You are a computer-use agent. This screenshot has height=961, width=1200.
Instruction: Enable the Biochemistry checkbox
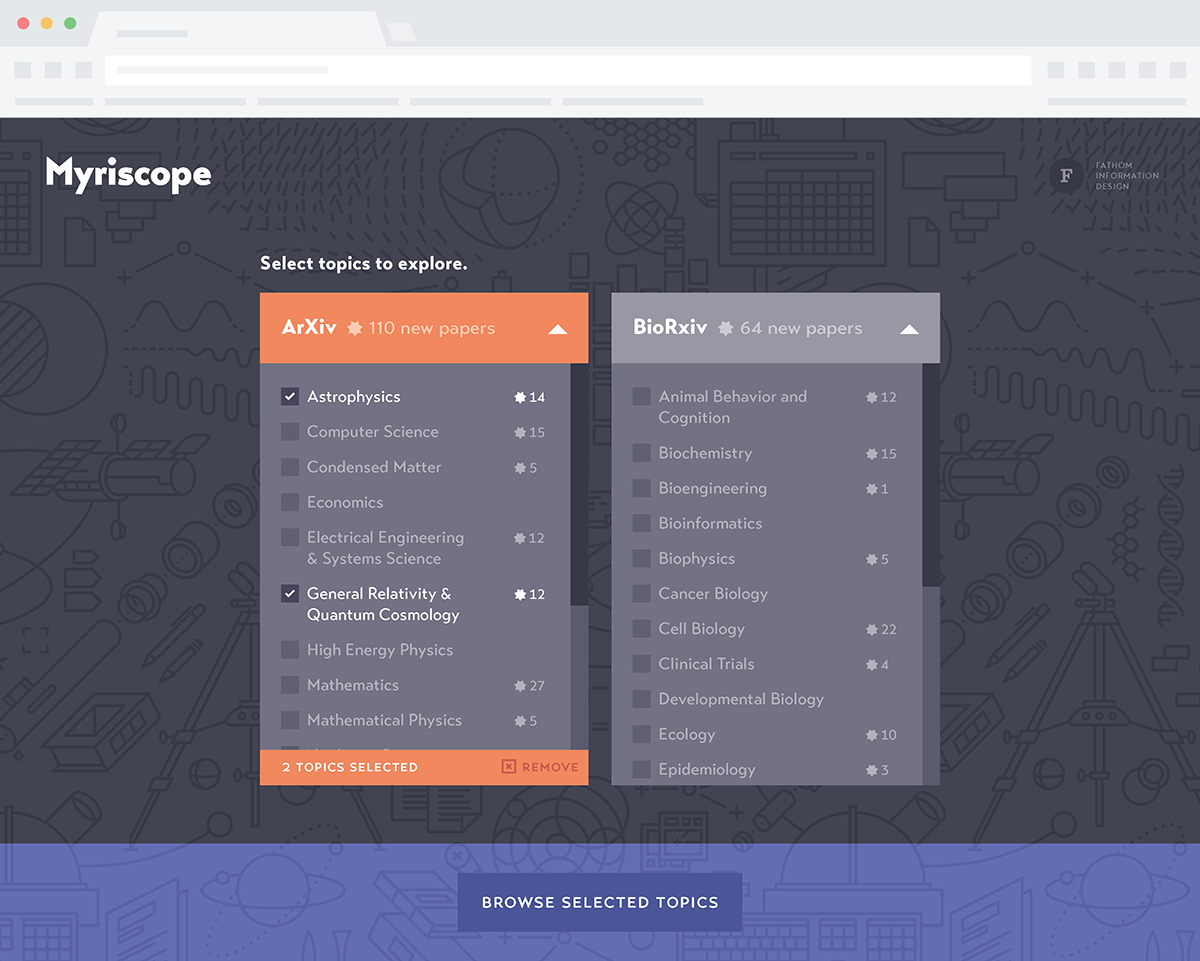pos(641,453)
